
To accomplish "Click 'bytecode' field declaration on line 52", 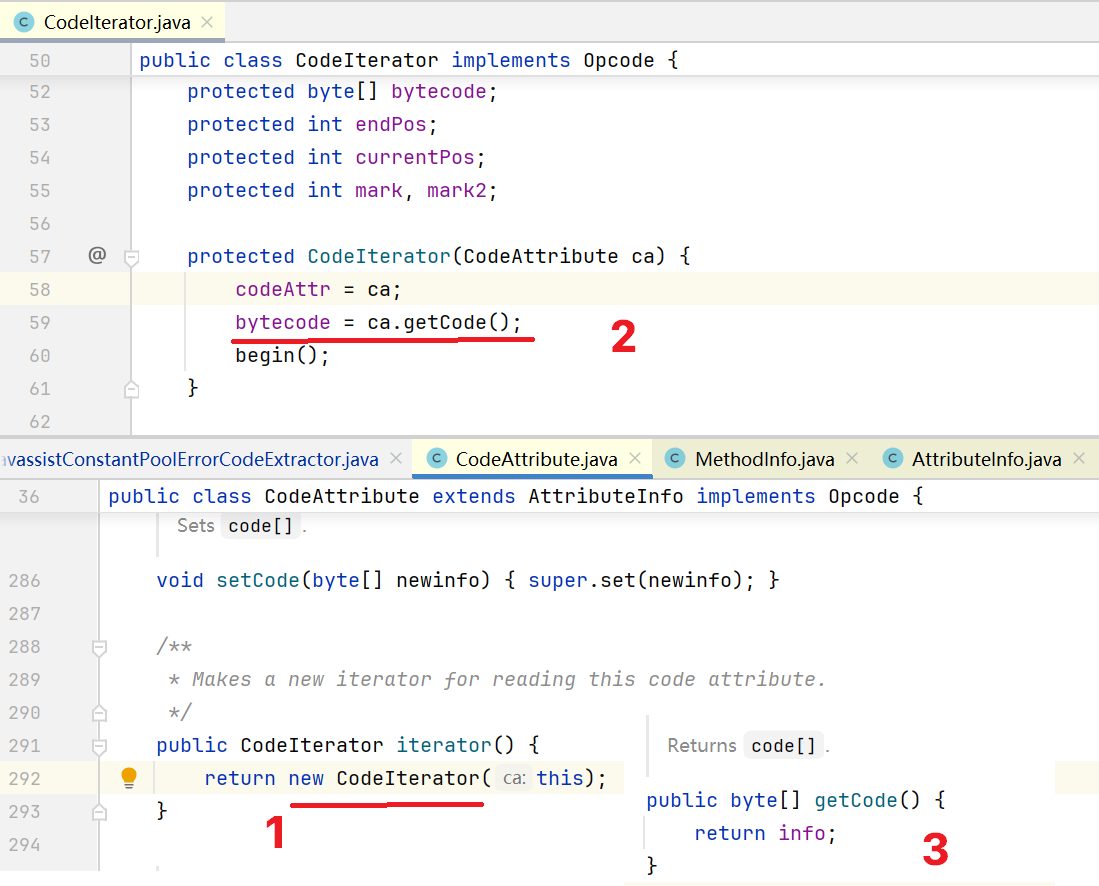I will [439, 92].
